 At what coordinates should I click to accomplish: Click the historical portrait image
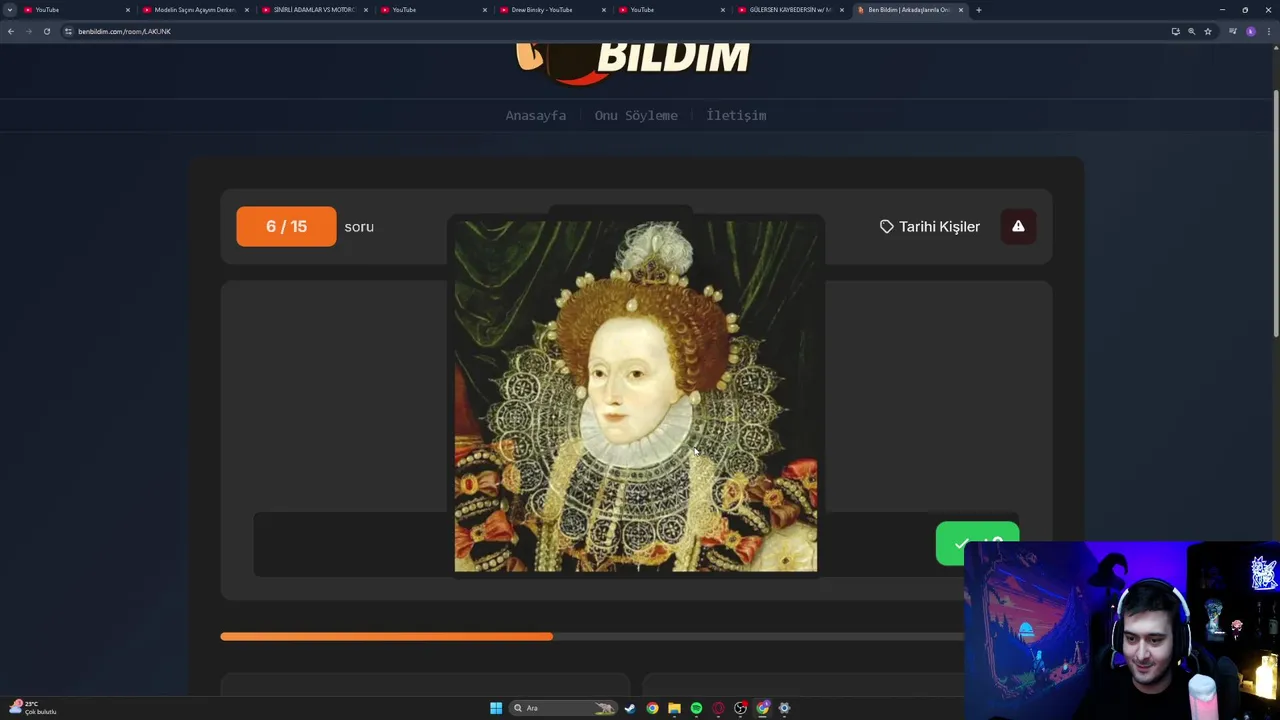(x=636, y=396)
